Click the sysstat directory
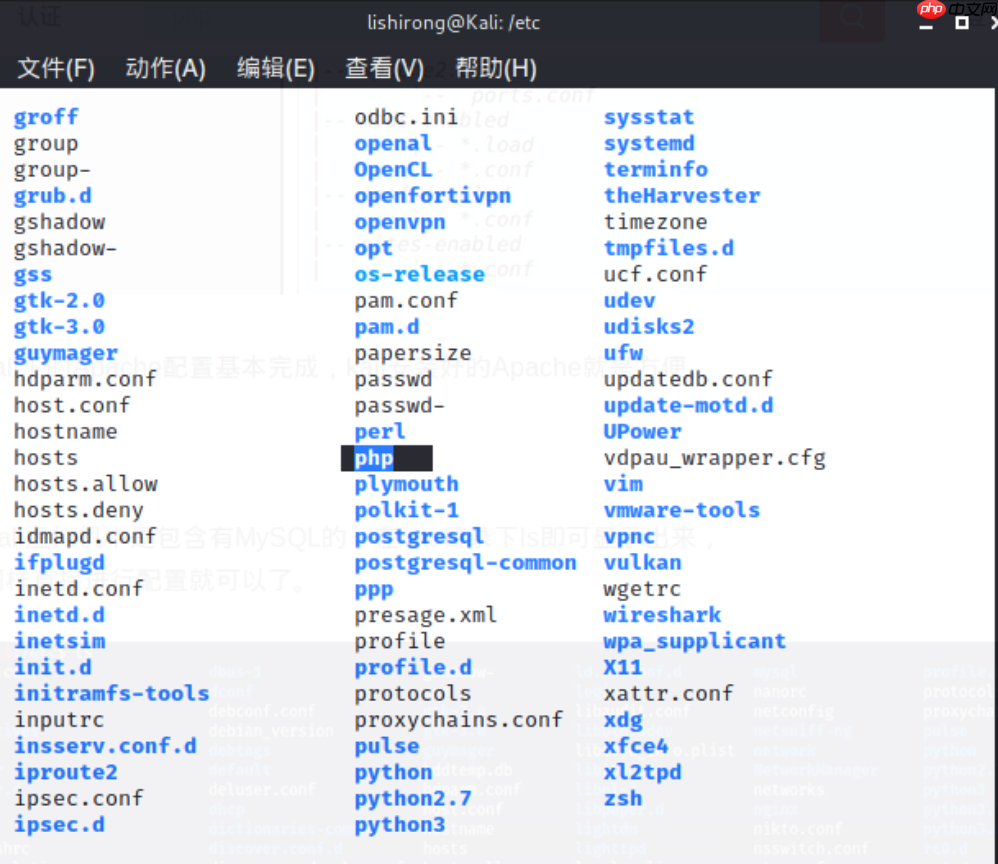Screen dimensions: 998x864 (x=649, y=118)
